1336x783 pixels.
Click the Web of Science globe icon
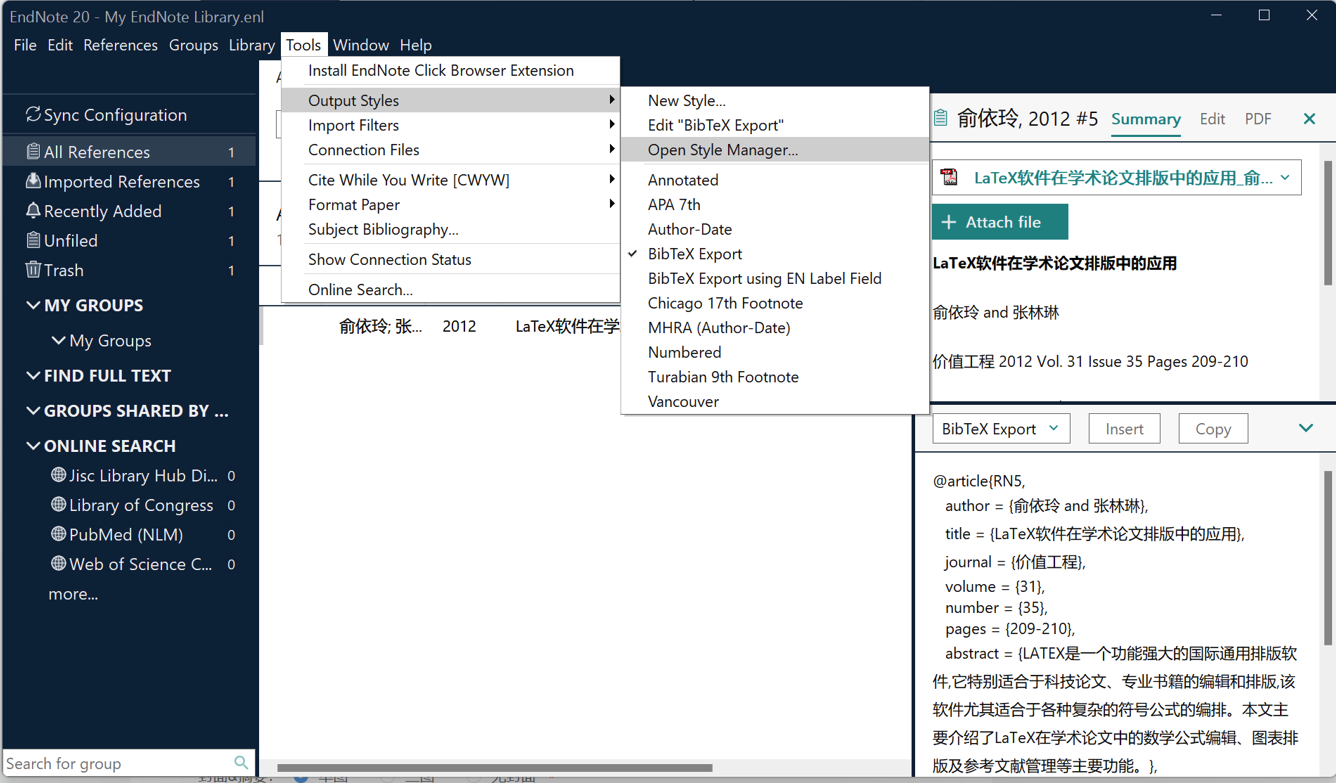click(58, 564)
